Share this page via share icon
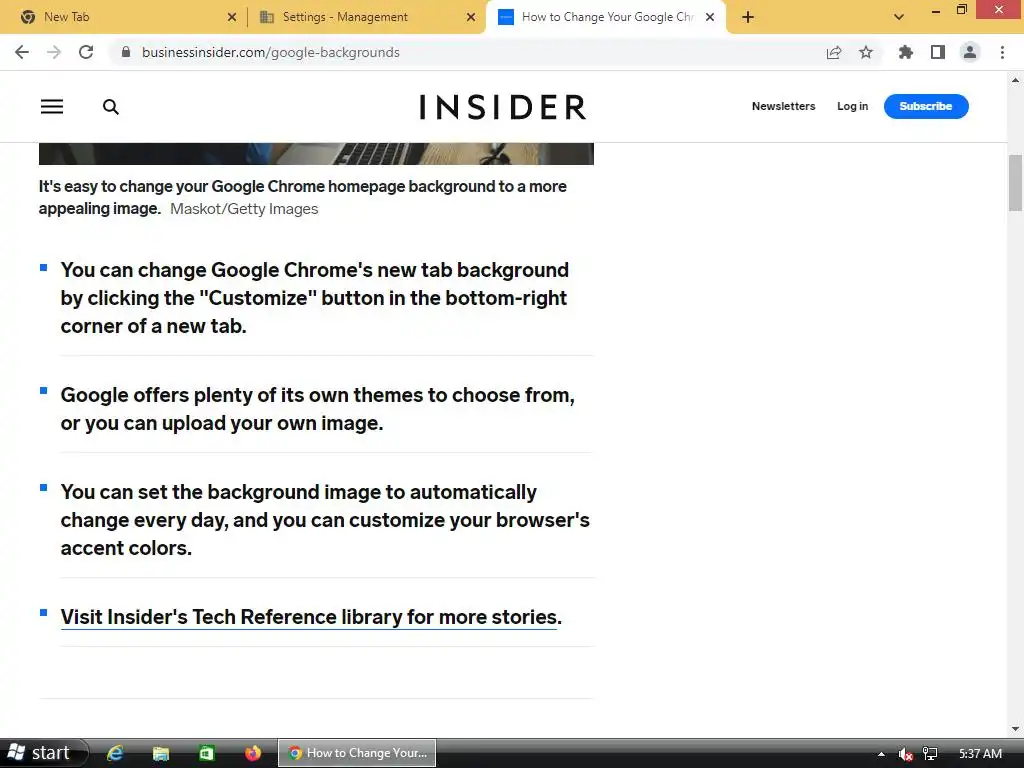 tap(834, 52)
